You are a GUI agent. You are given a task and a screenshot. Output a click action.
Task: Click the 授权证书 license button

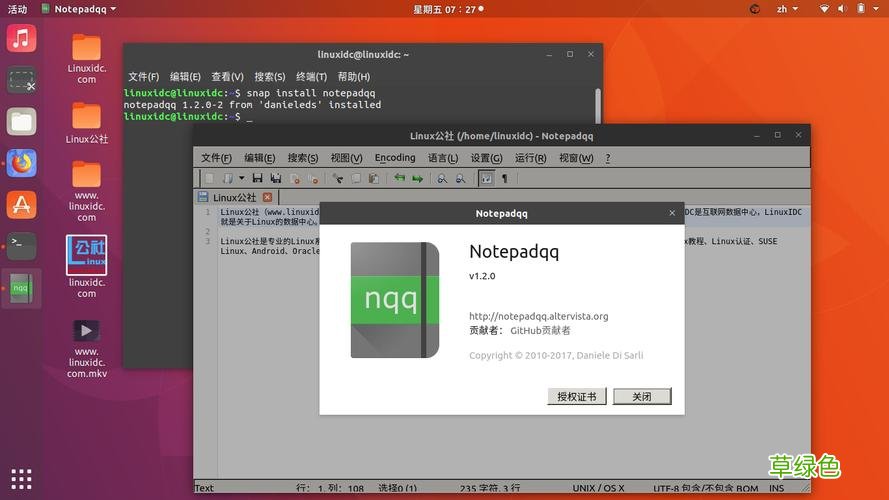[x=577, y=396]
